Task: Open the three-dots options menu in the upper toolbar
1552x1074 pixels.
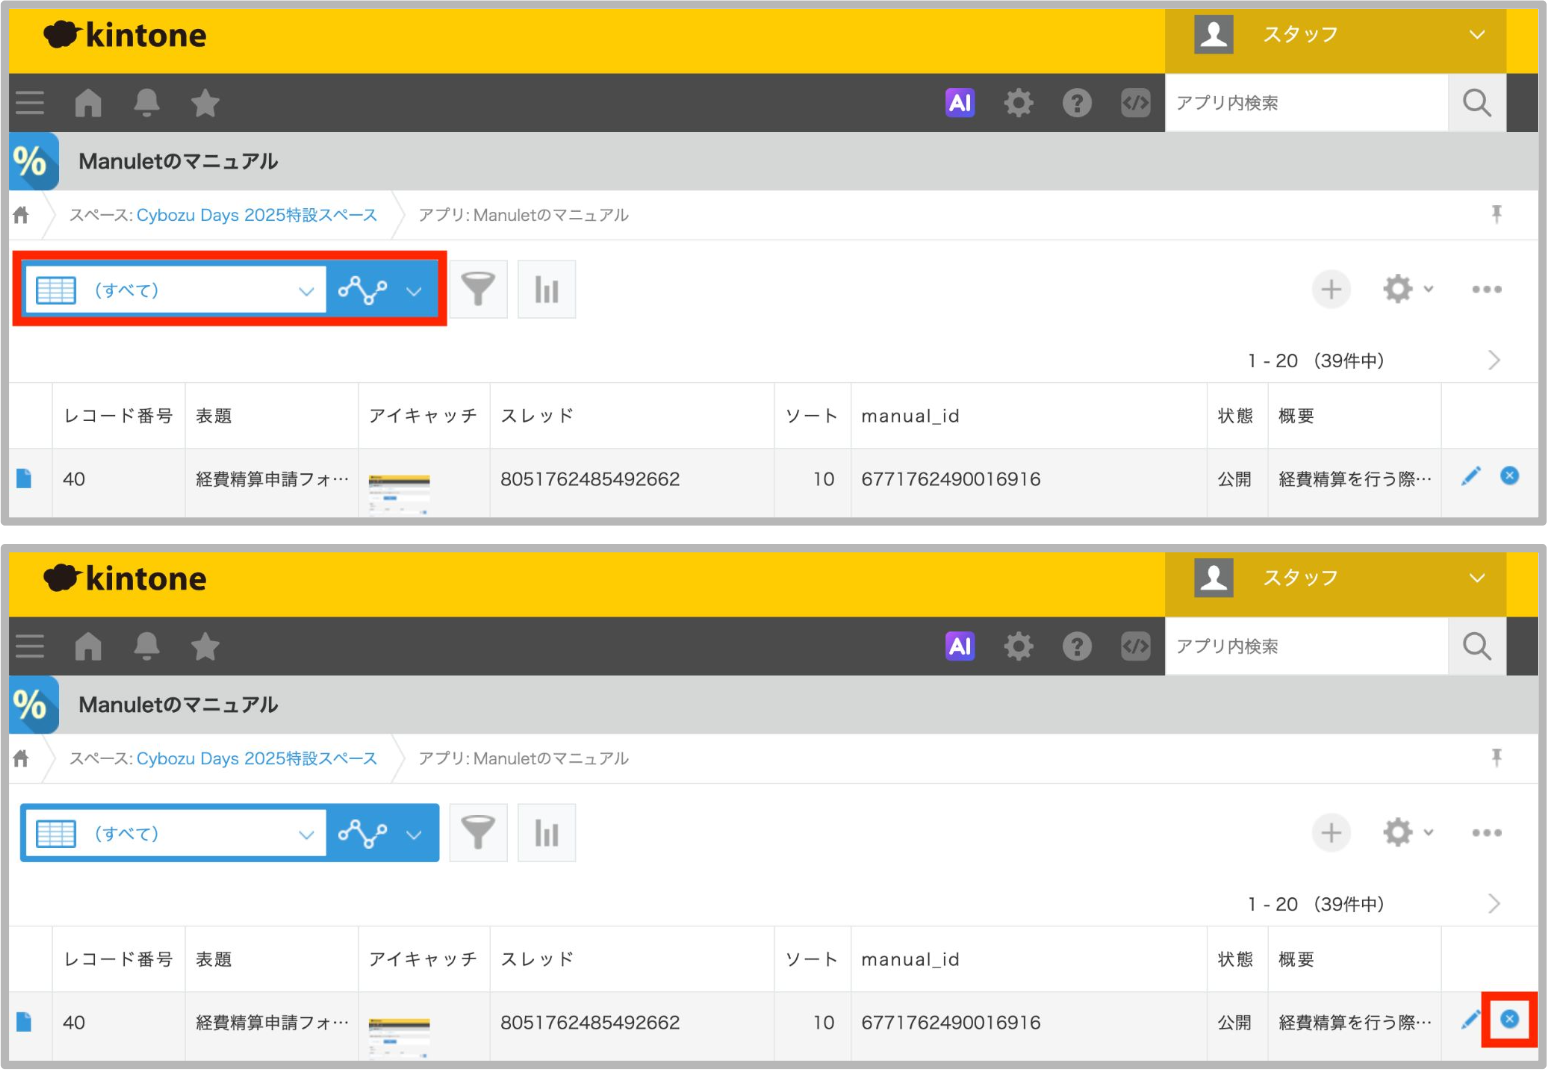Action: 1486,290
